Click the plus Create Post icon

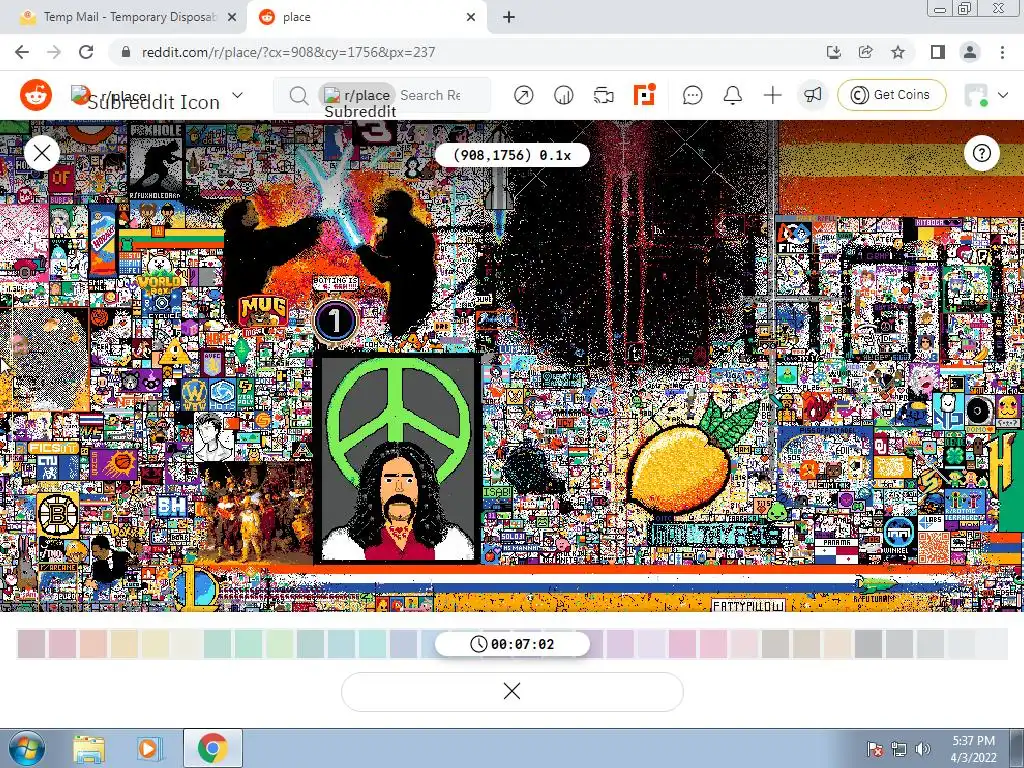773,95
